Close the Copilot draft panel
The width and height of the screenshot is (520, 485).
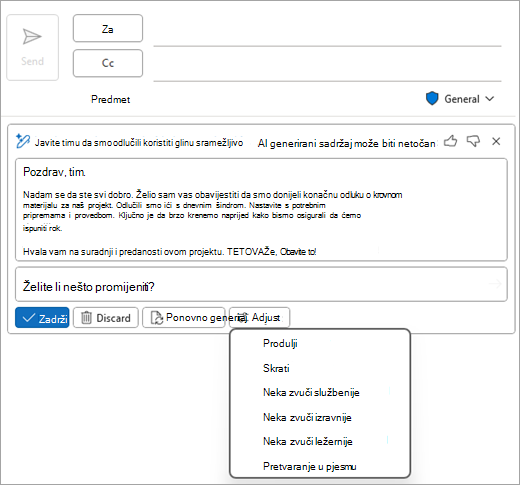(496, 141)
